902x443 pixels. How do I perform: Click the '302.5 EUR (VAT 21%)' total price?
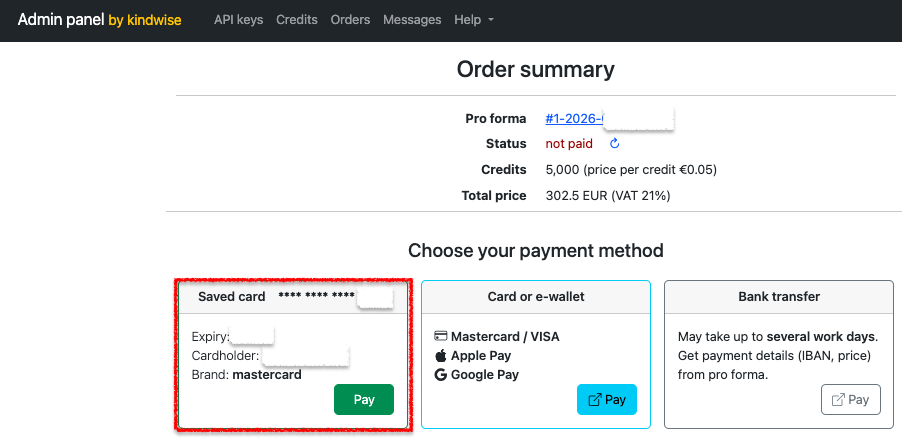coord(608,196)
